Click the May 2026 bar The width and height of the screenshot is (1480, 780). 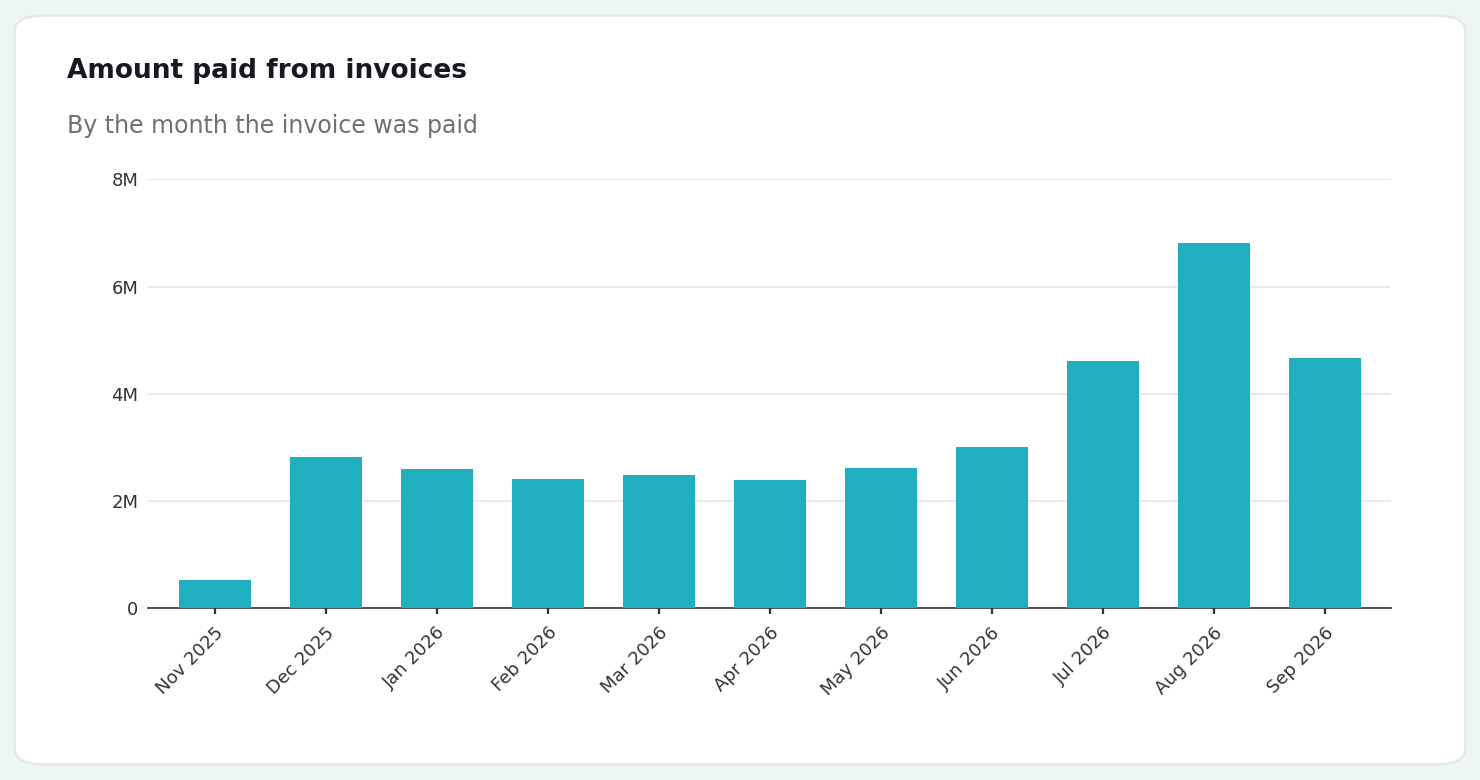881,538
